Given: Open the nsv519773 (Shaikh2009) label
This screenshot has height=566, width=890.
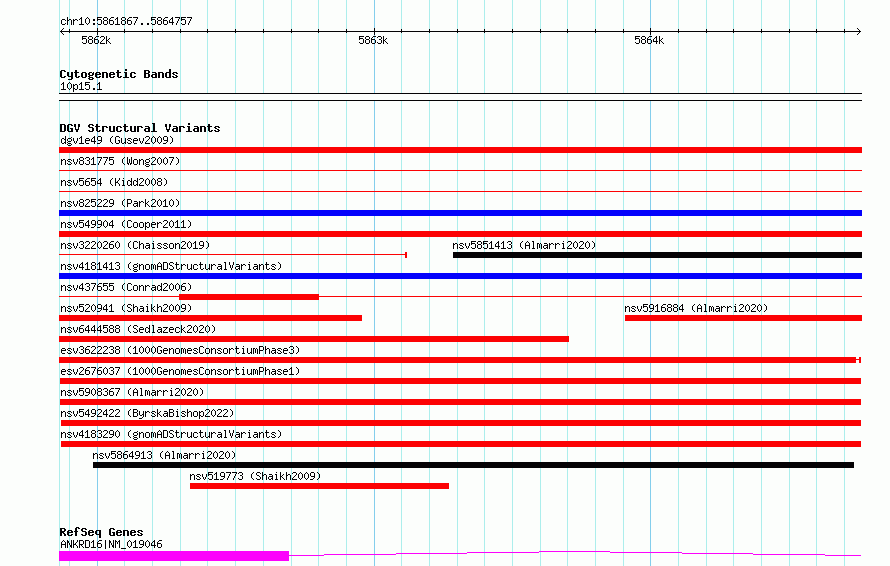Looking at the screenshot, I should click(255, 476).
